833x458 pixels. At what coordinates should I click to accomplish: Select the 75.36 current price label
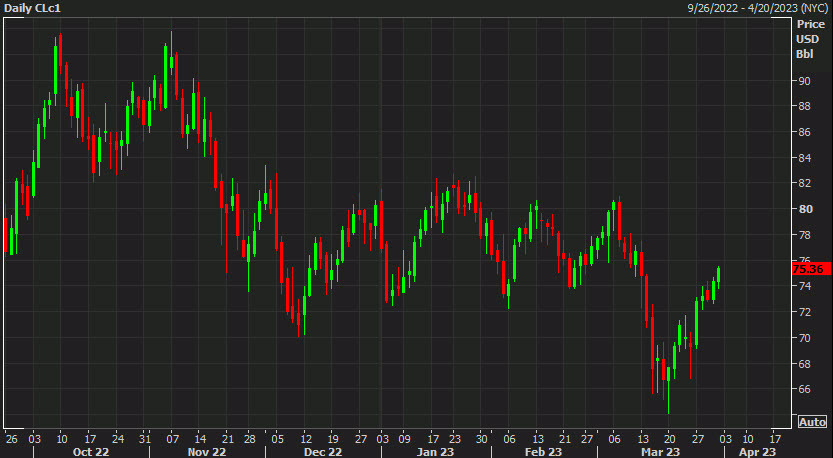click(x=811, y=269)
